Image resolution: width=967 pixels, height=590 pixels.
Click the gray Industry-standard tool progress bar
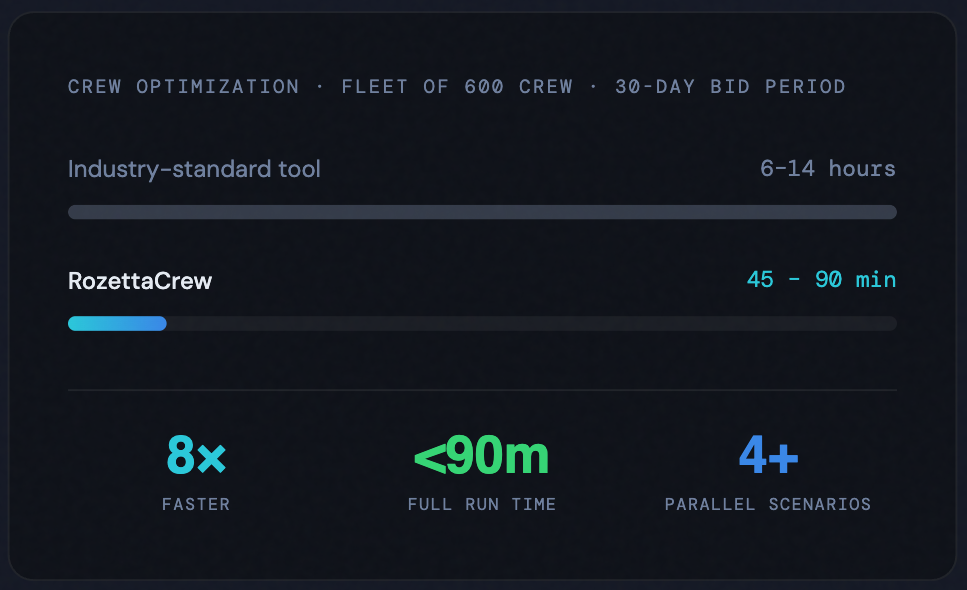pos(482,212)
